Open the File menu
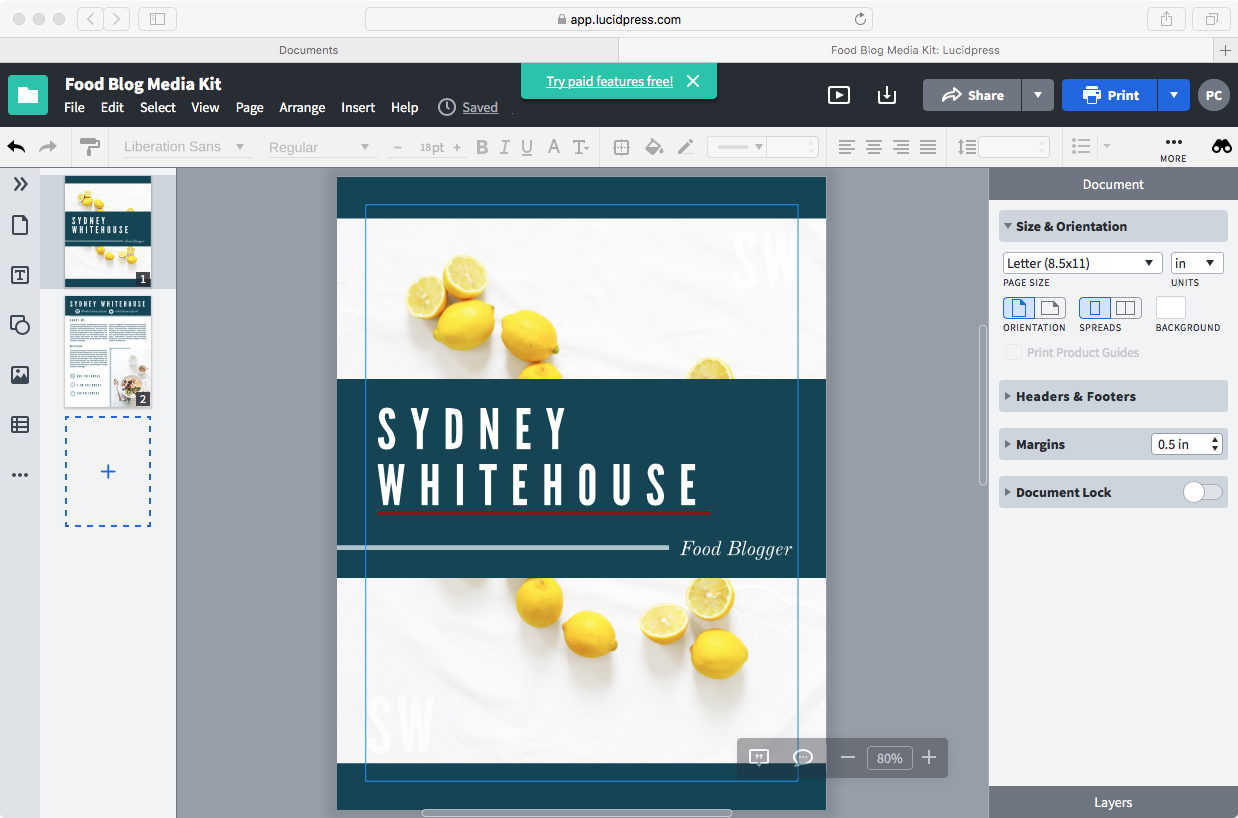The height and width of the screenshot is (818, 1238). pyautogui.click(x=75, y=107)
